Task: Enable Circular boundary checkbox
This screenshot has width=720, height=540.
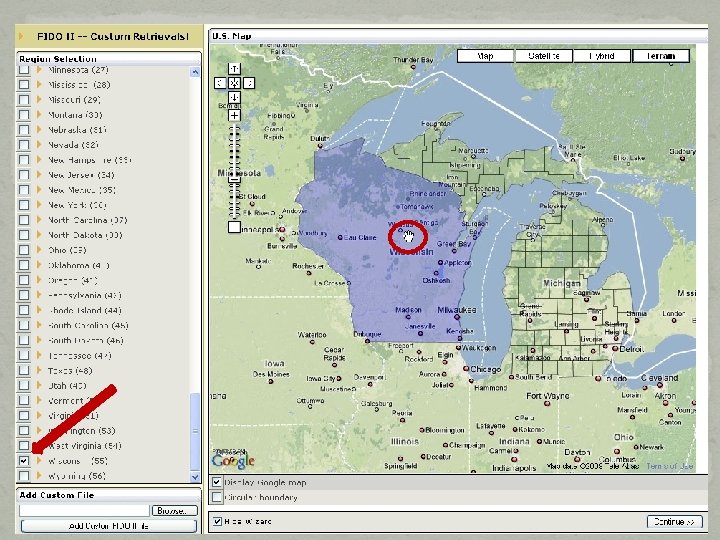Action: [217, 497]
